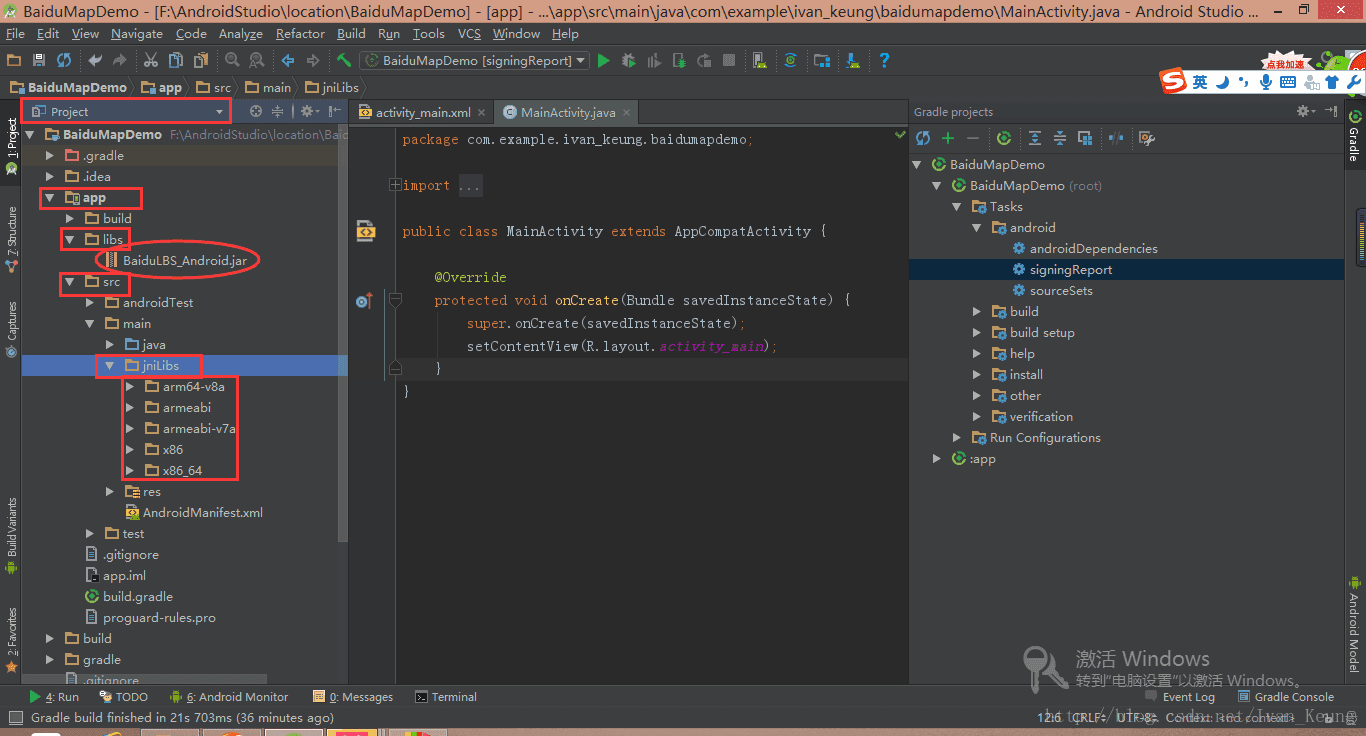Open Gradle Settings wrench icon
Viewport: 1366px width, 736px height.
coord(1147,138)
